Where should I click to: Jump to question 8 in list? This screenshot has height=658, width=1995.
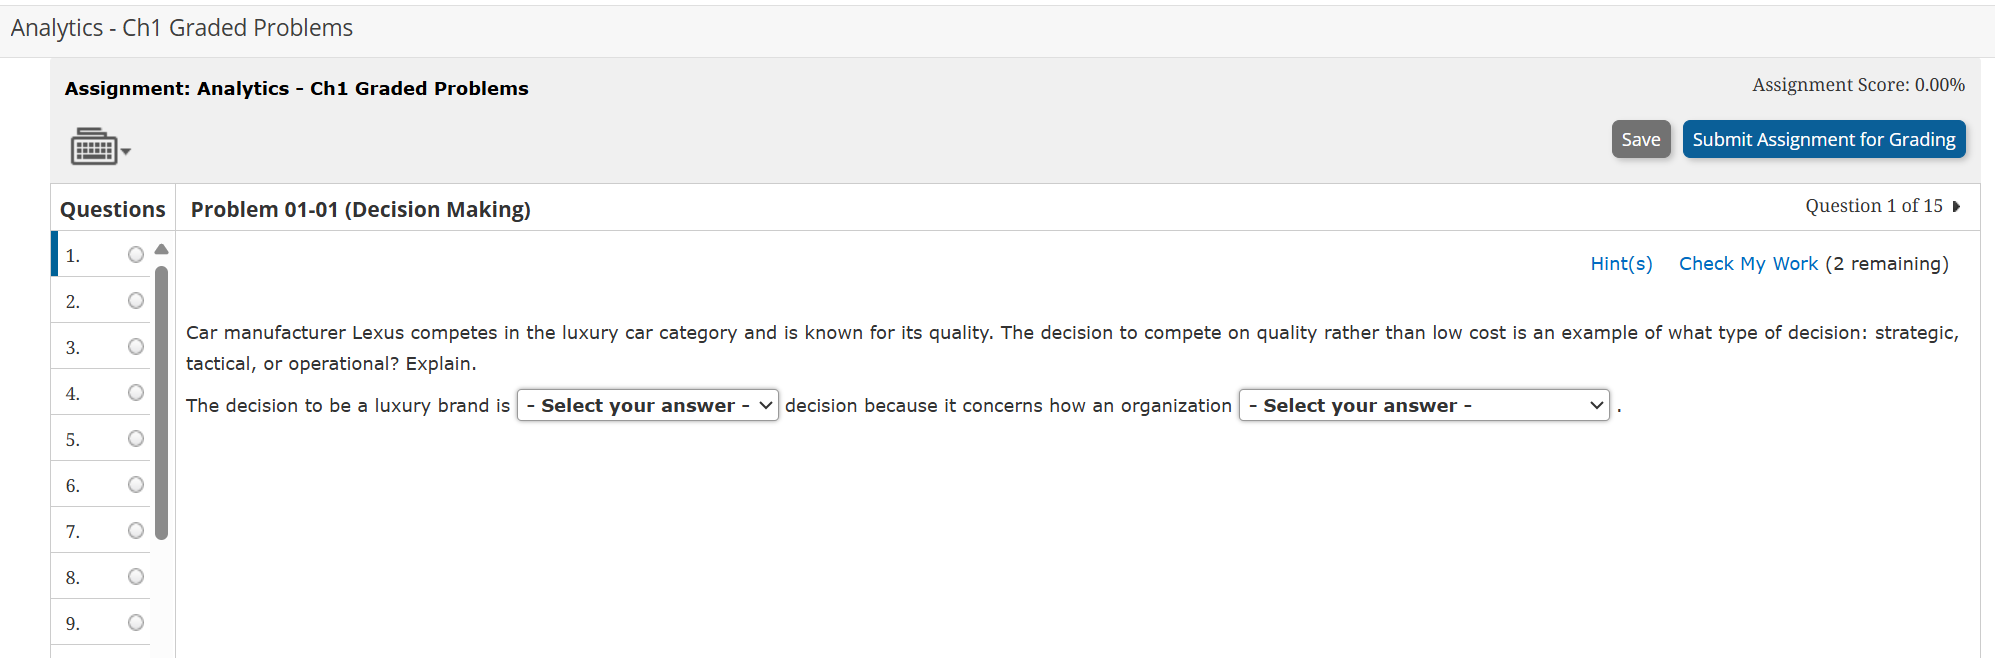tap(73, 578)
